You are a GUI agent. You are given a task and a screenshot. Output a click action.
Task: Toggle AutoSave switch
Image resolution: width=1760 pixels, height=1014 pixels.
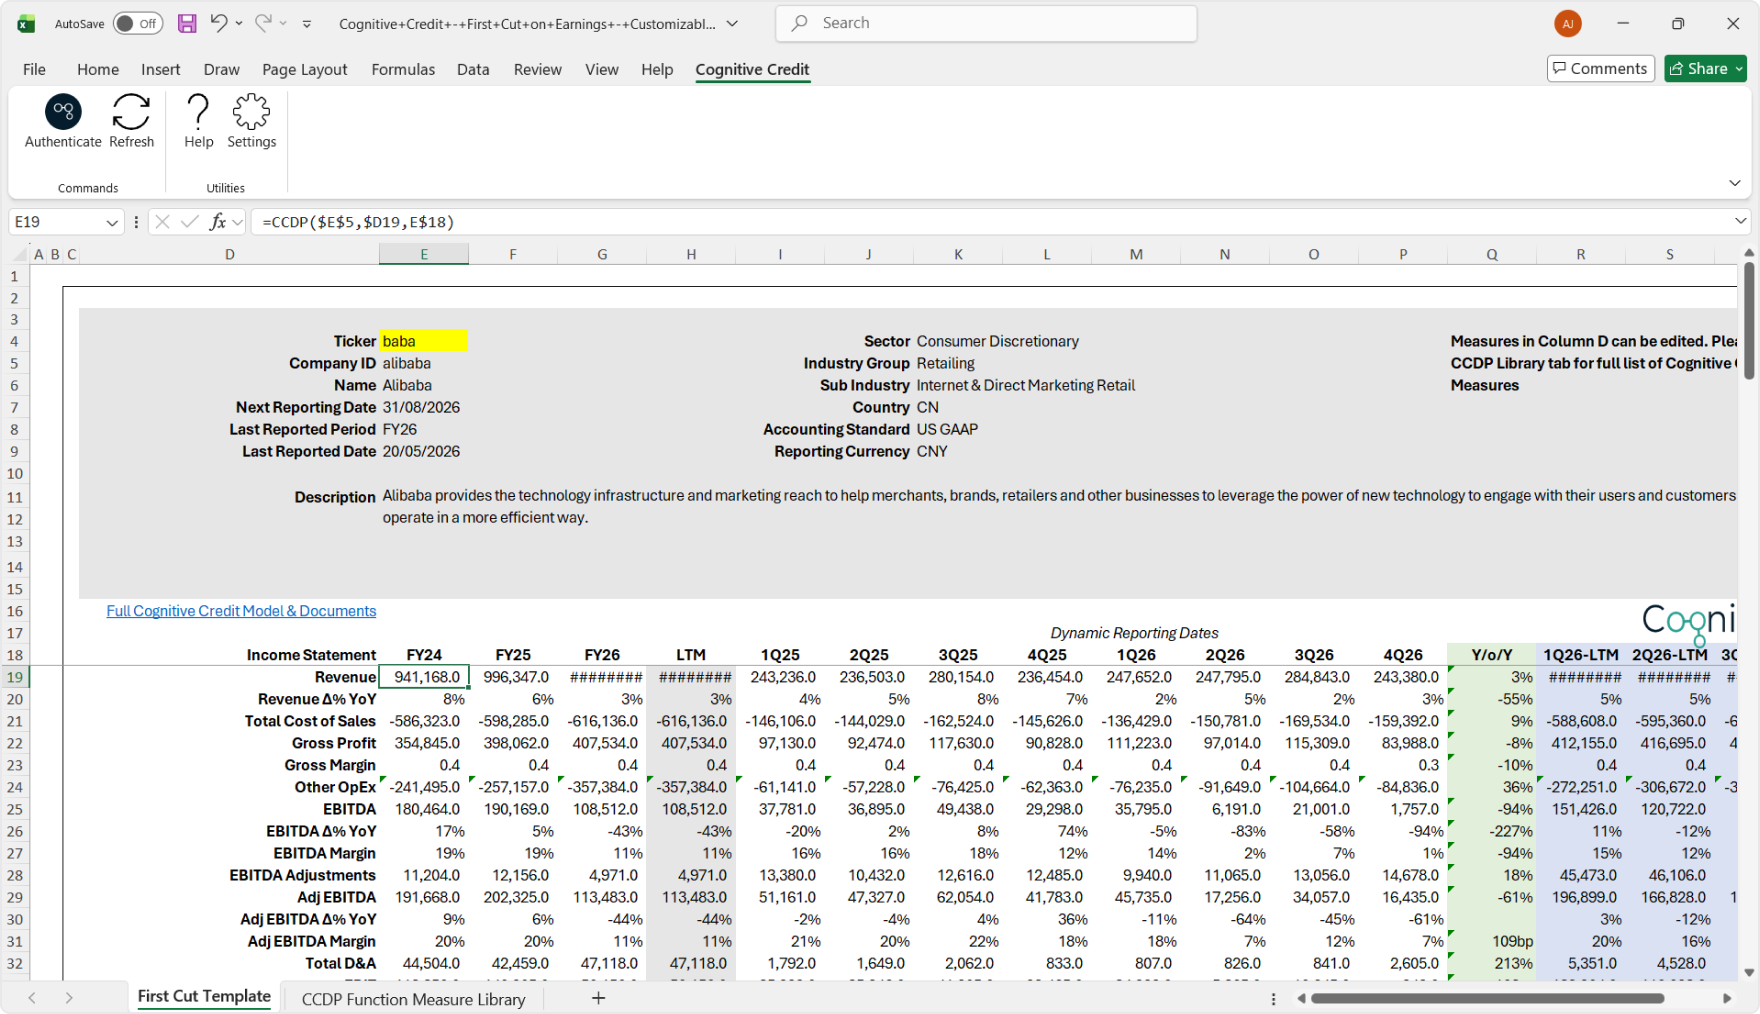click(x=138, y=23)
